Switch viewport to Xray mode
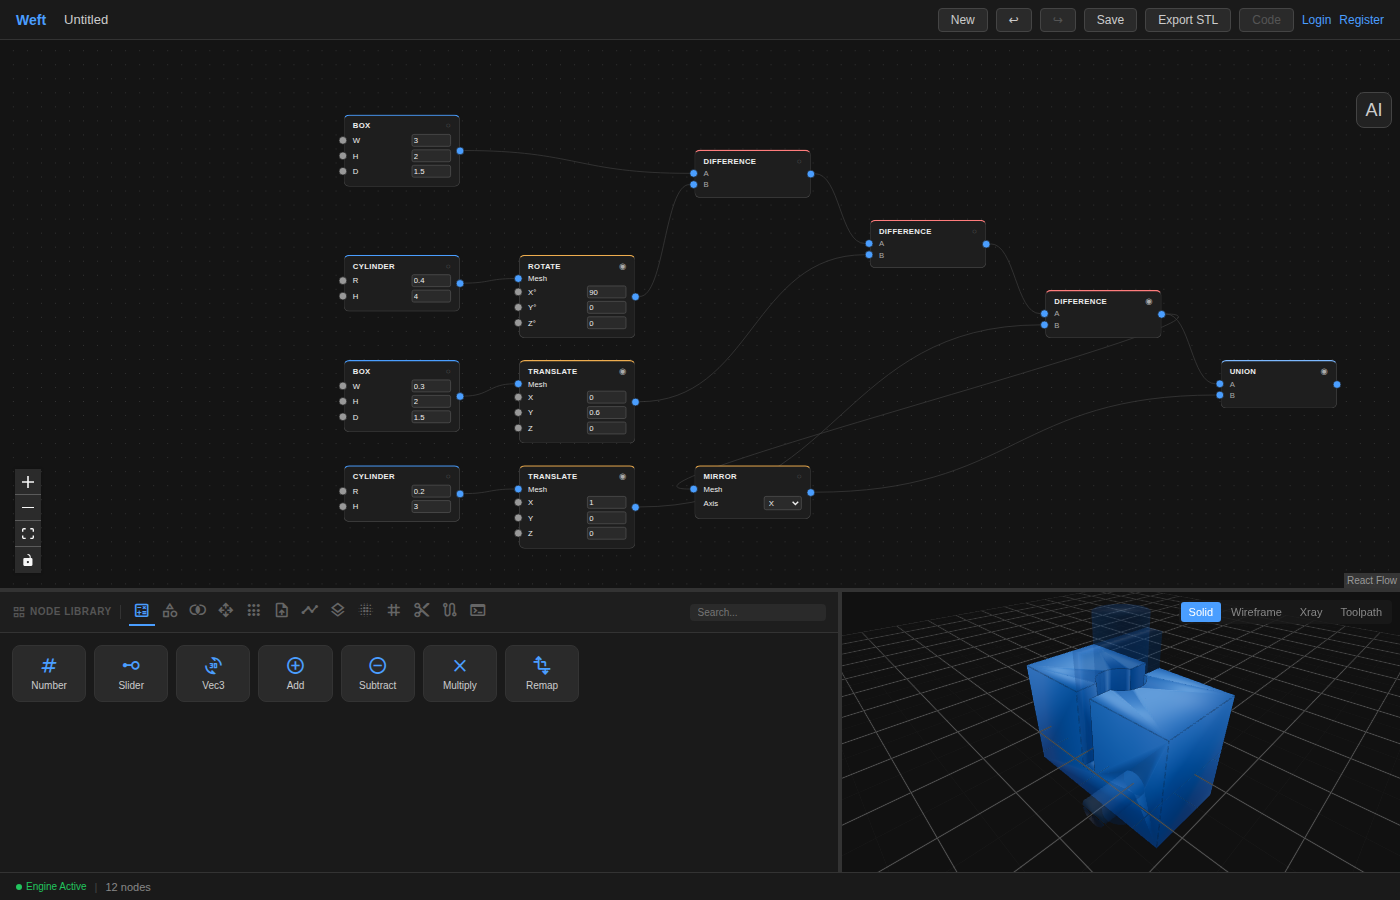 [1311, 612]
